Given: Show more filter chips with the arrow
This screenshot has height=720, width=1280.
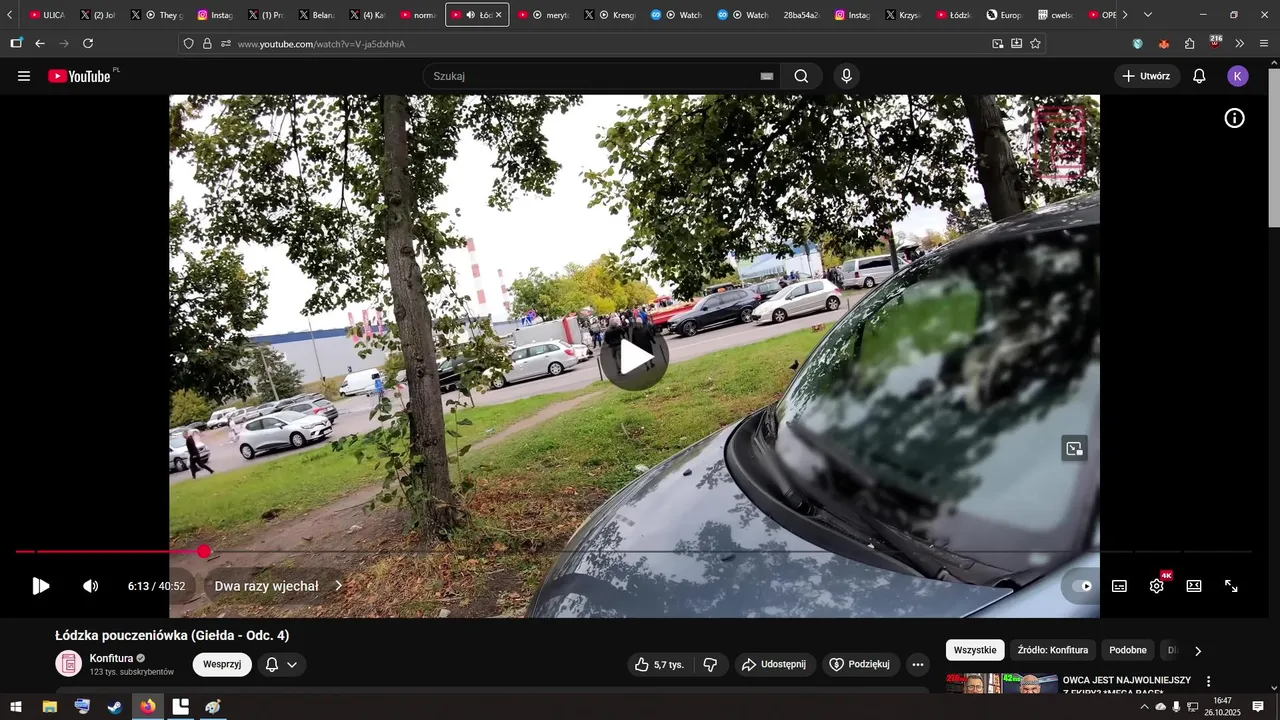Looking at the screenshot, I should pos(1198,651).
